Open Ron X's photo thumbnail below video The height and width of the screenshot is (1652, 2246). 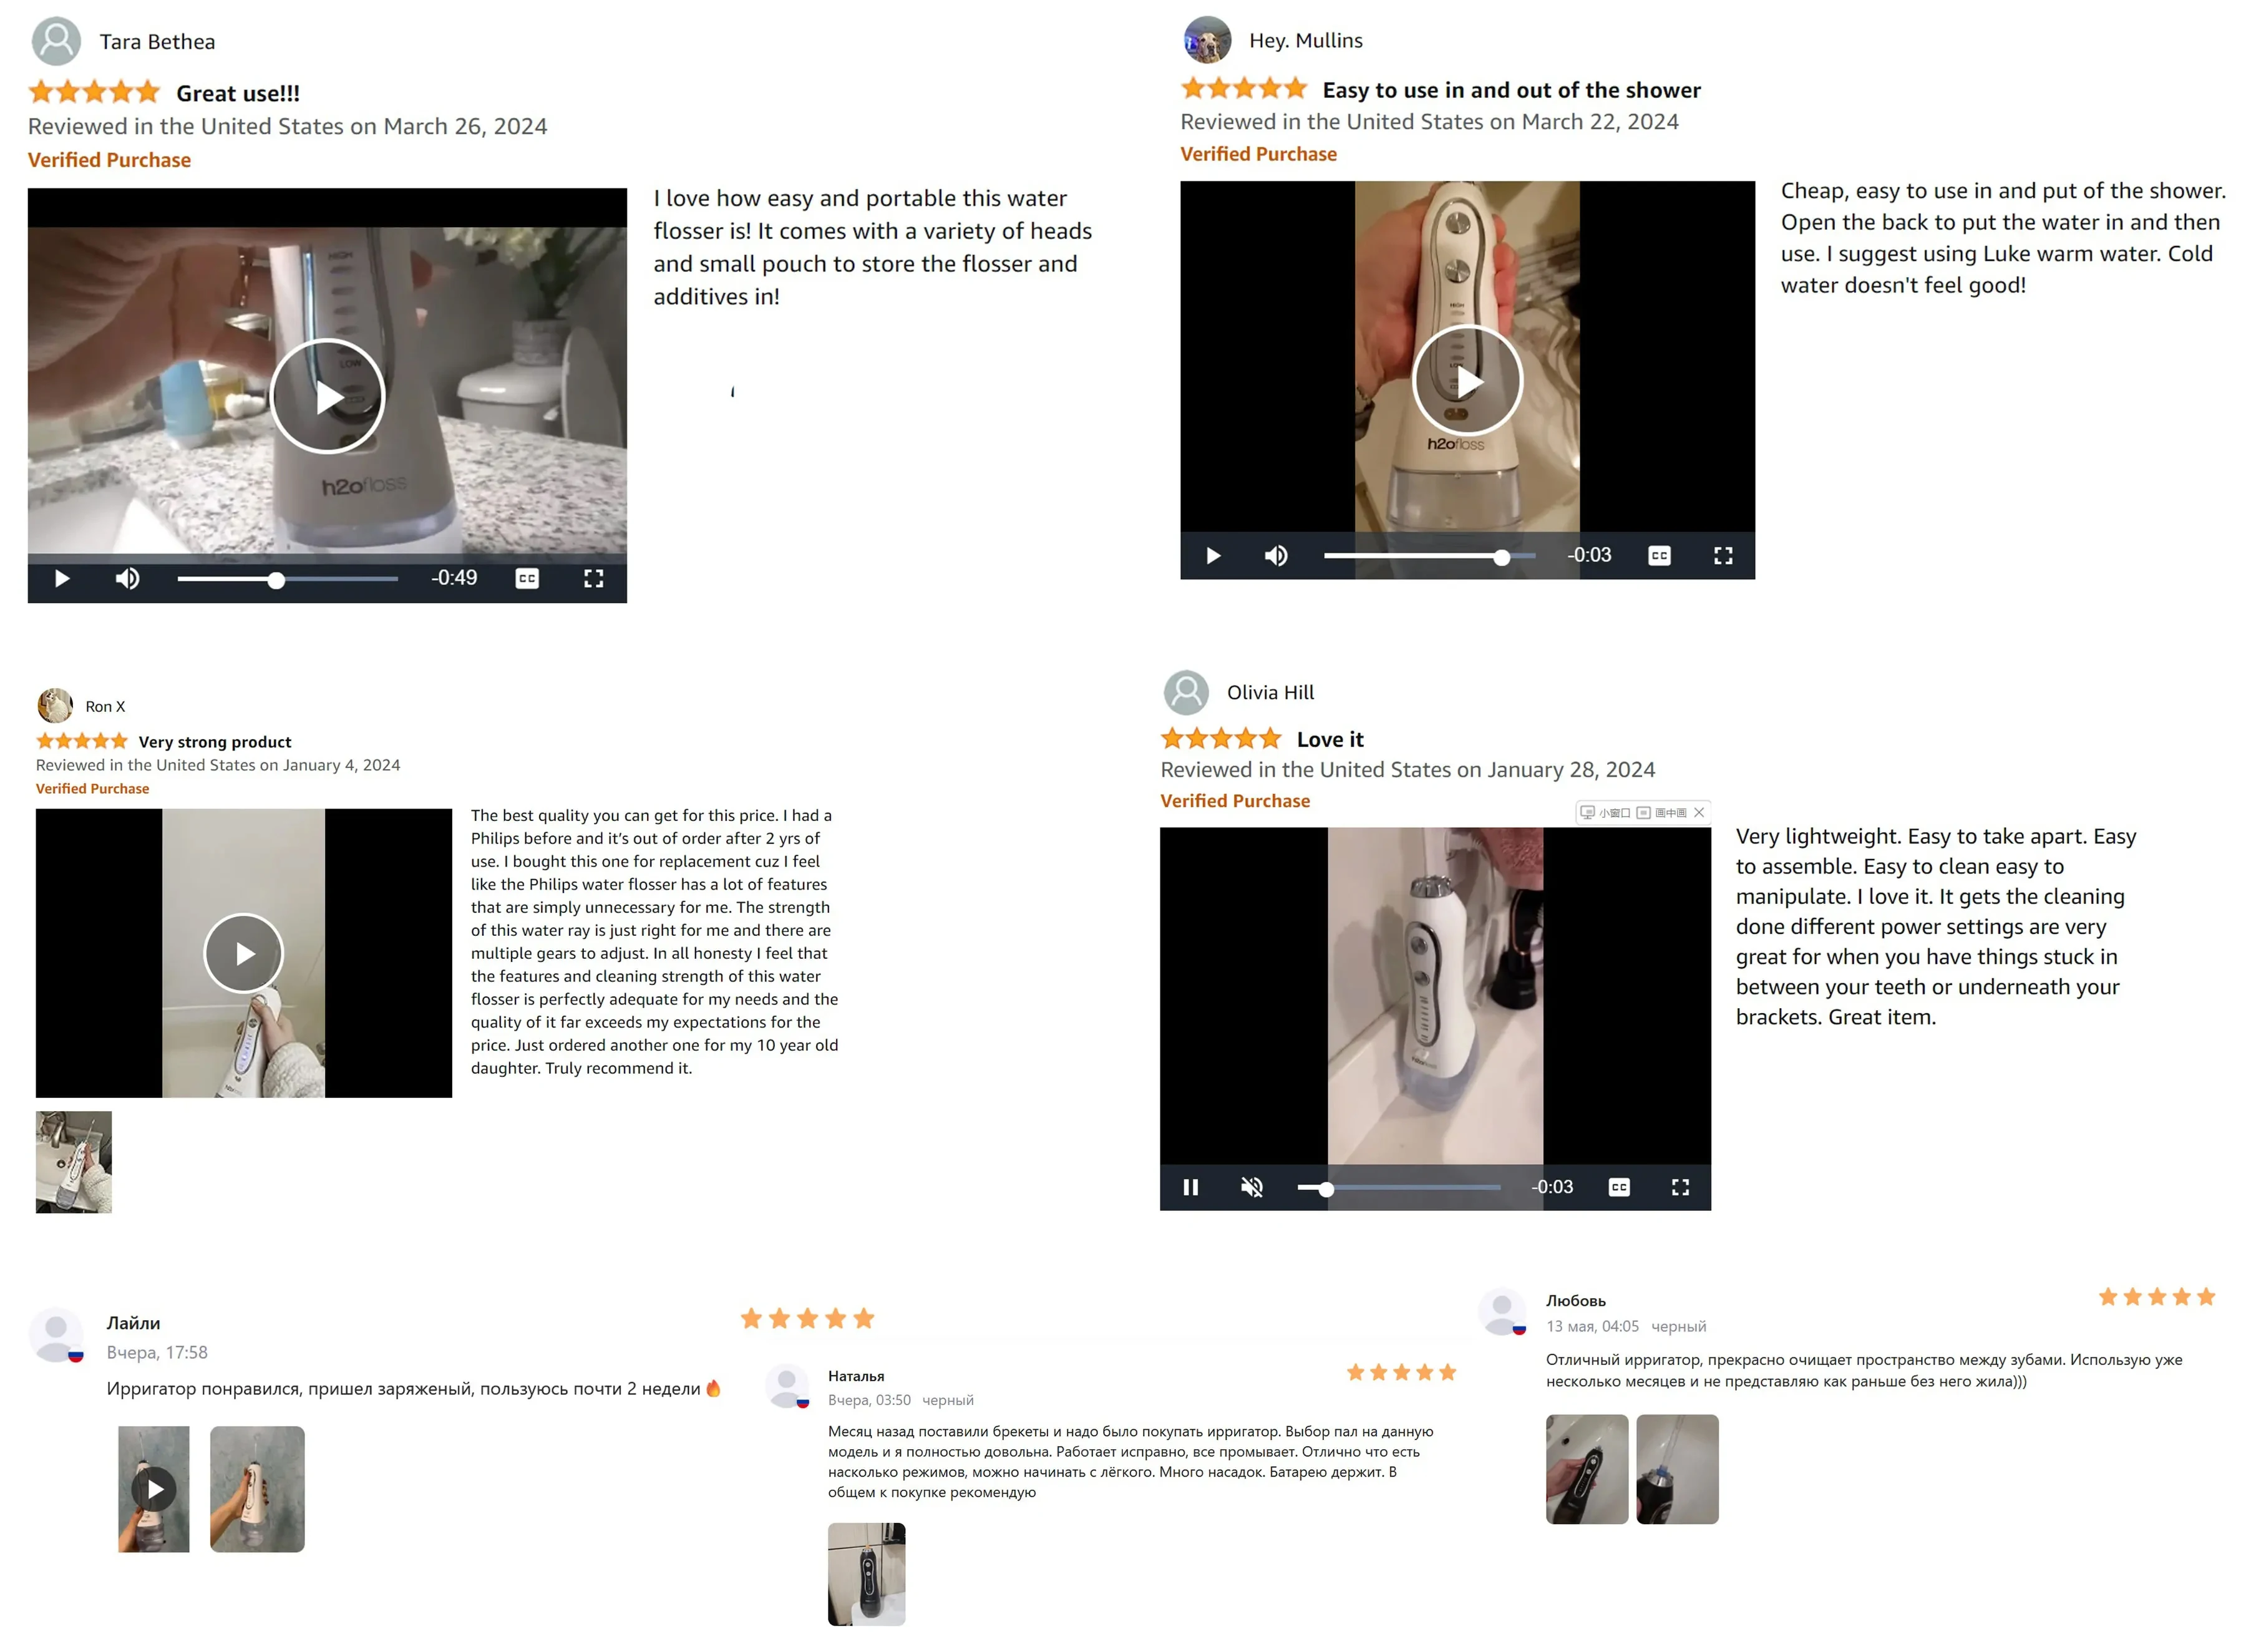[74, 1162]
